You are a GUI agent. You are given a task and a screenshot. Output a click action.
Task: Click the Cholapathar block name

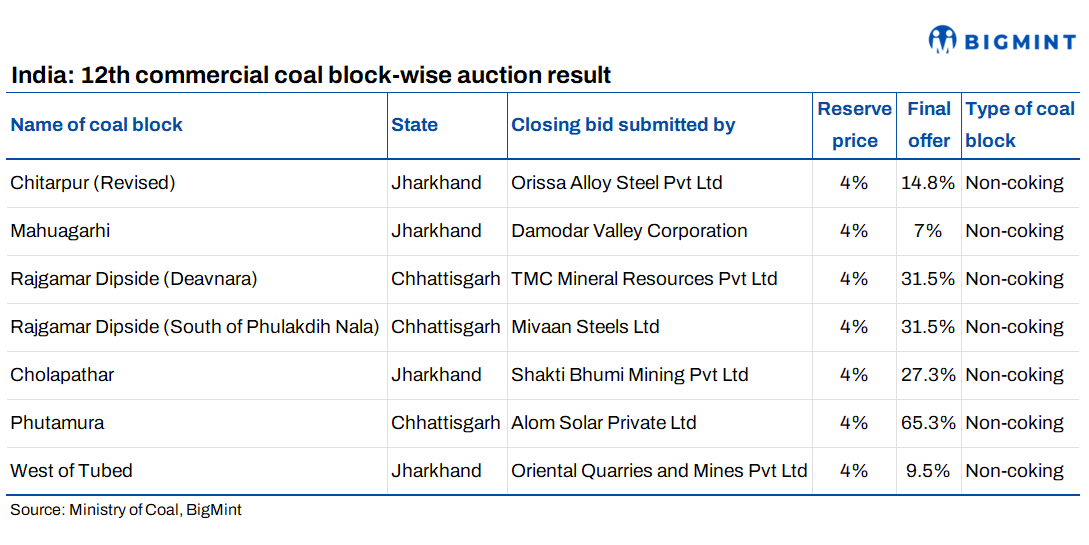click(x=62, y=375)
